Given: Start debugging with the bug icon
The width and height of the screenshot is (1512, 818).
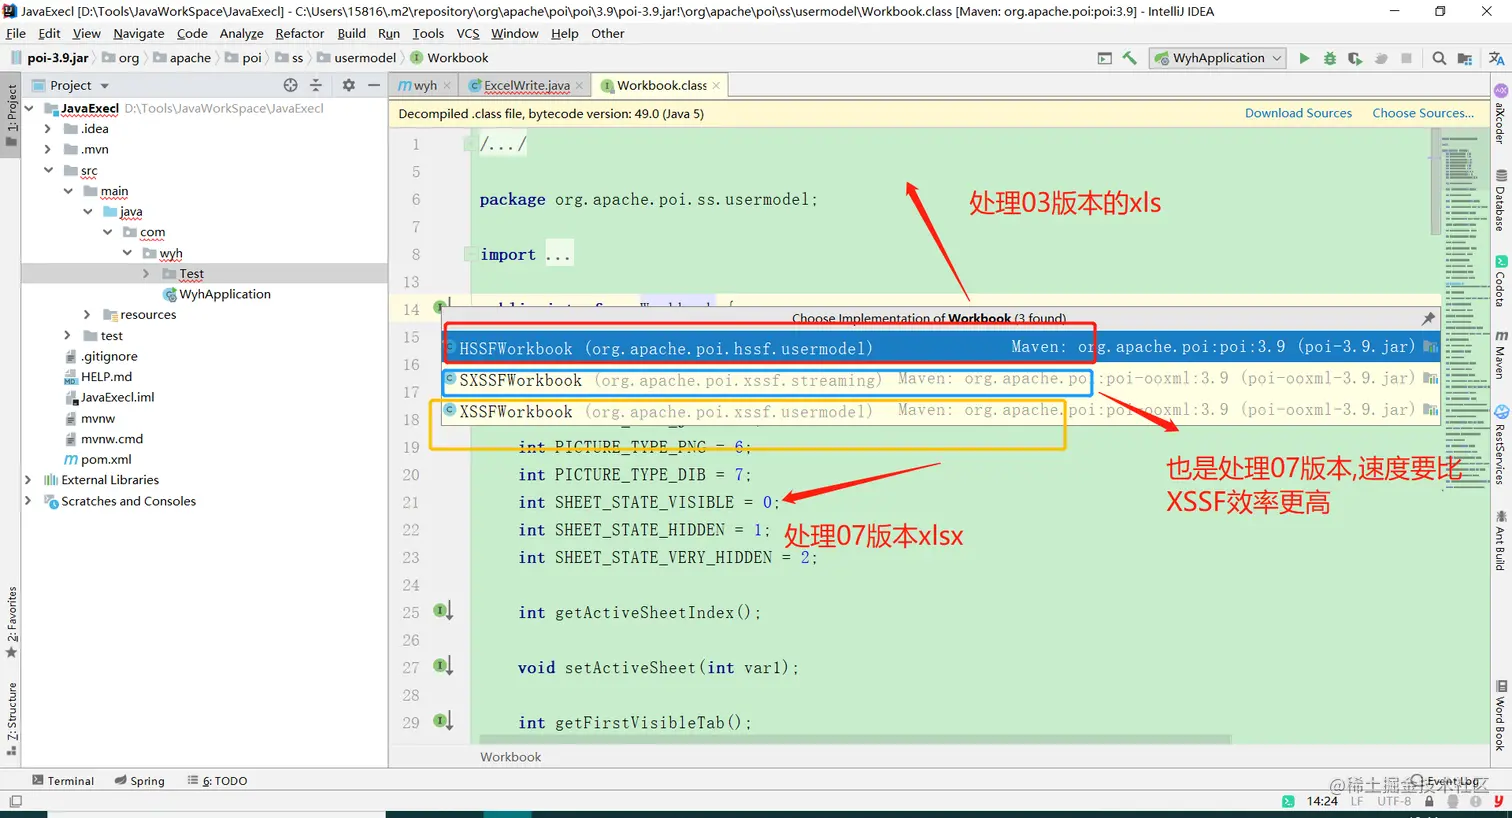Looking at the screenshot, I should [1330, 59].
